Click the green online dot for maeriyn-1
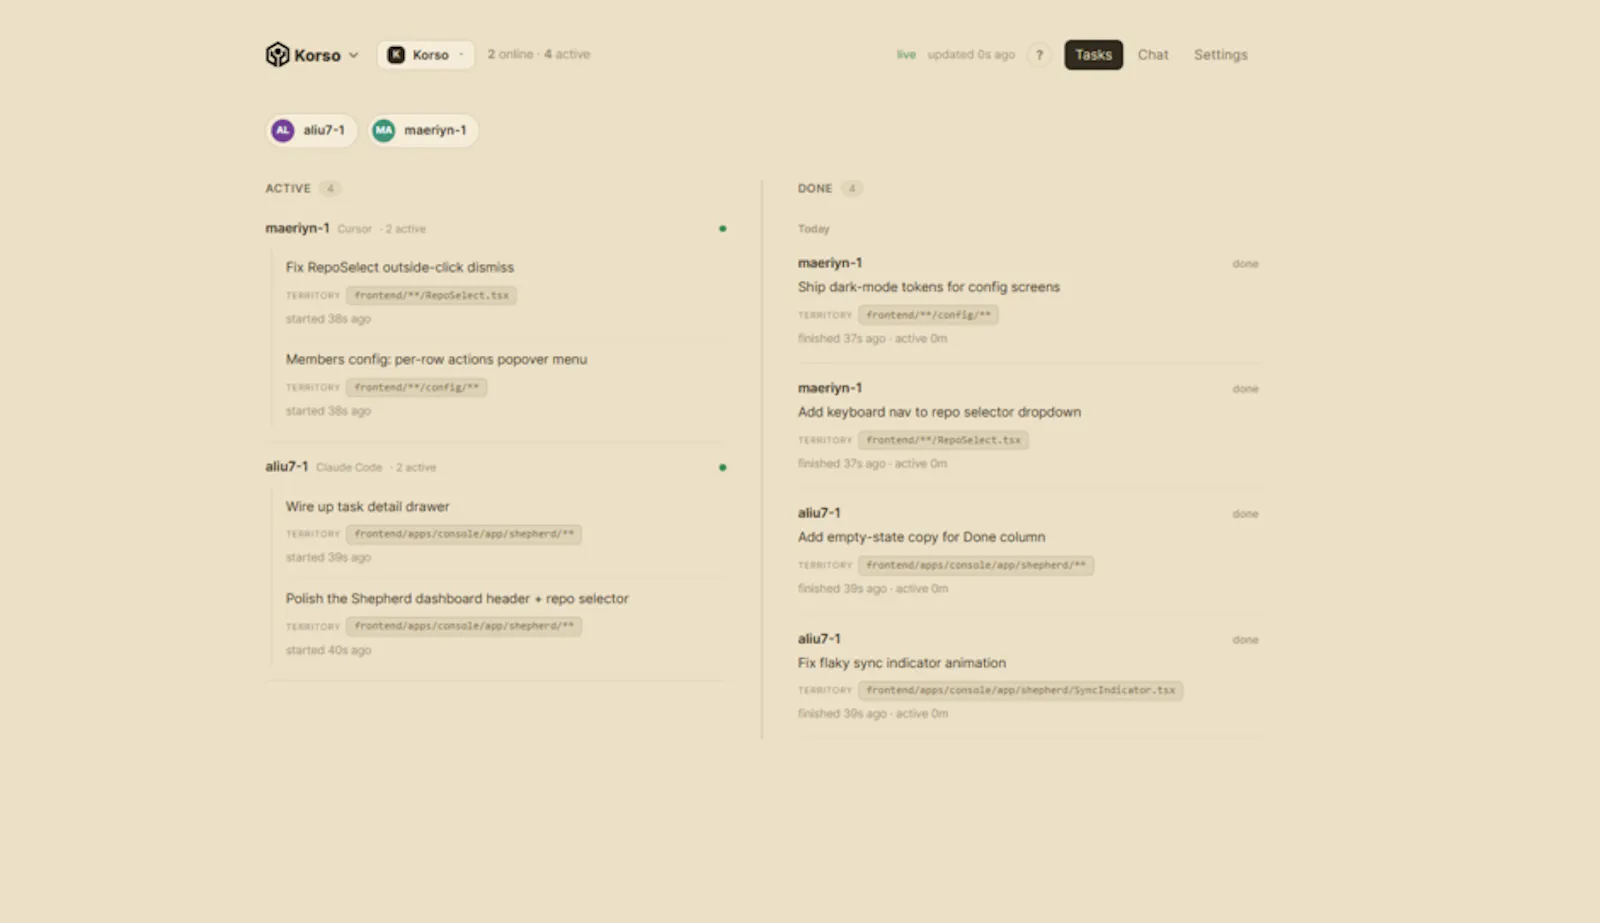This screenshot has width=1600, height=923. pyautogui.click(x=722, y=229)
